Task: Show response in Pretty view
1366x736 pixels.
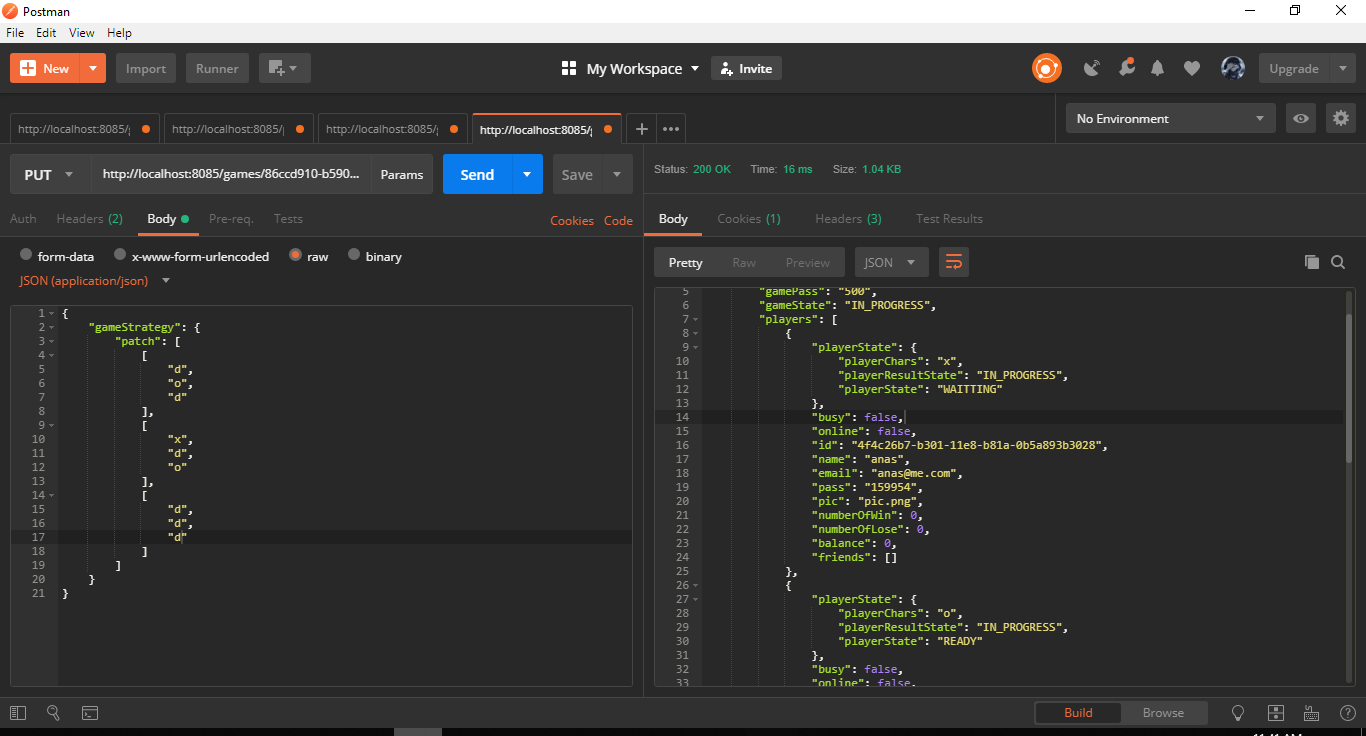Action: (x=686, y=262)
